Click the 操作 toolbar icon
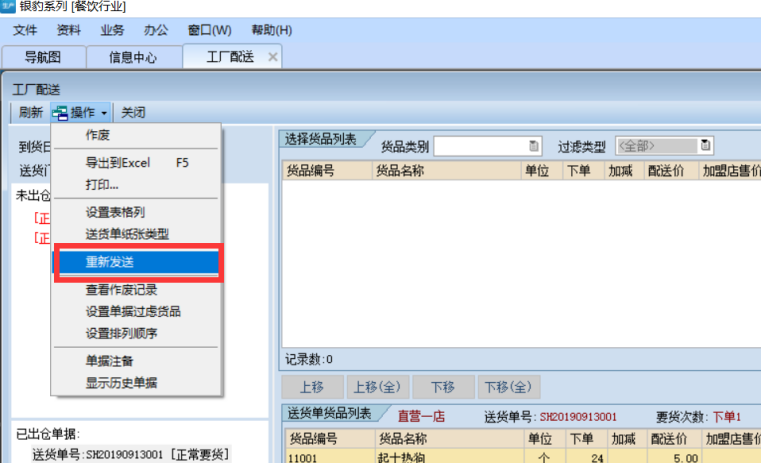This screenshot has height=463, width=761. pos(60,112)
